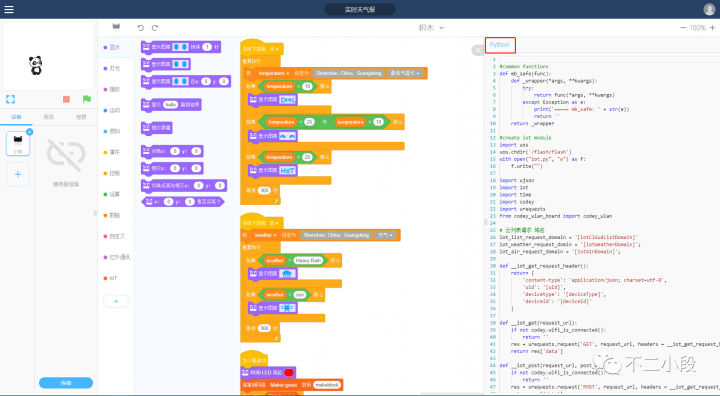Edit Shenzhen location in weather block
This screenshot has width=720, height=396.
[x=336, y=235]
